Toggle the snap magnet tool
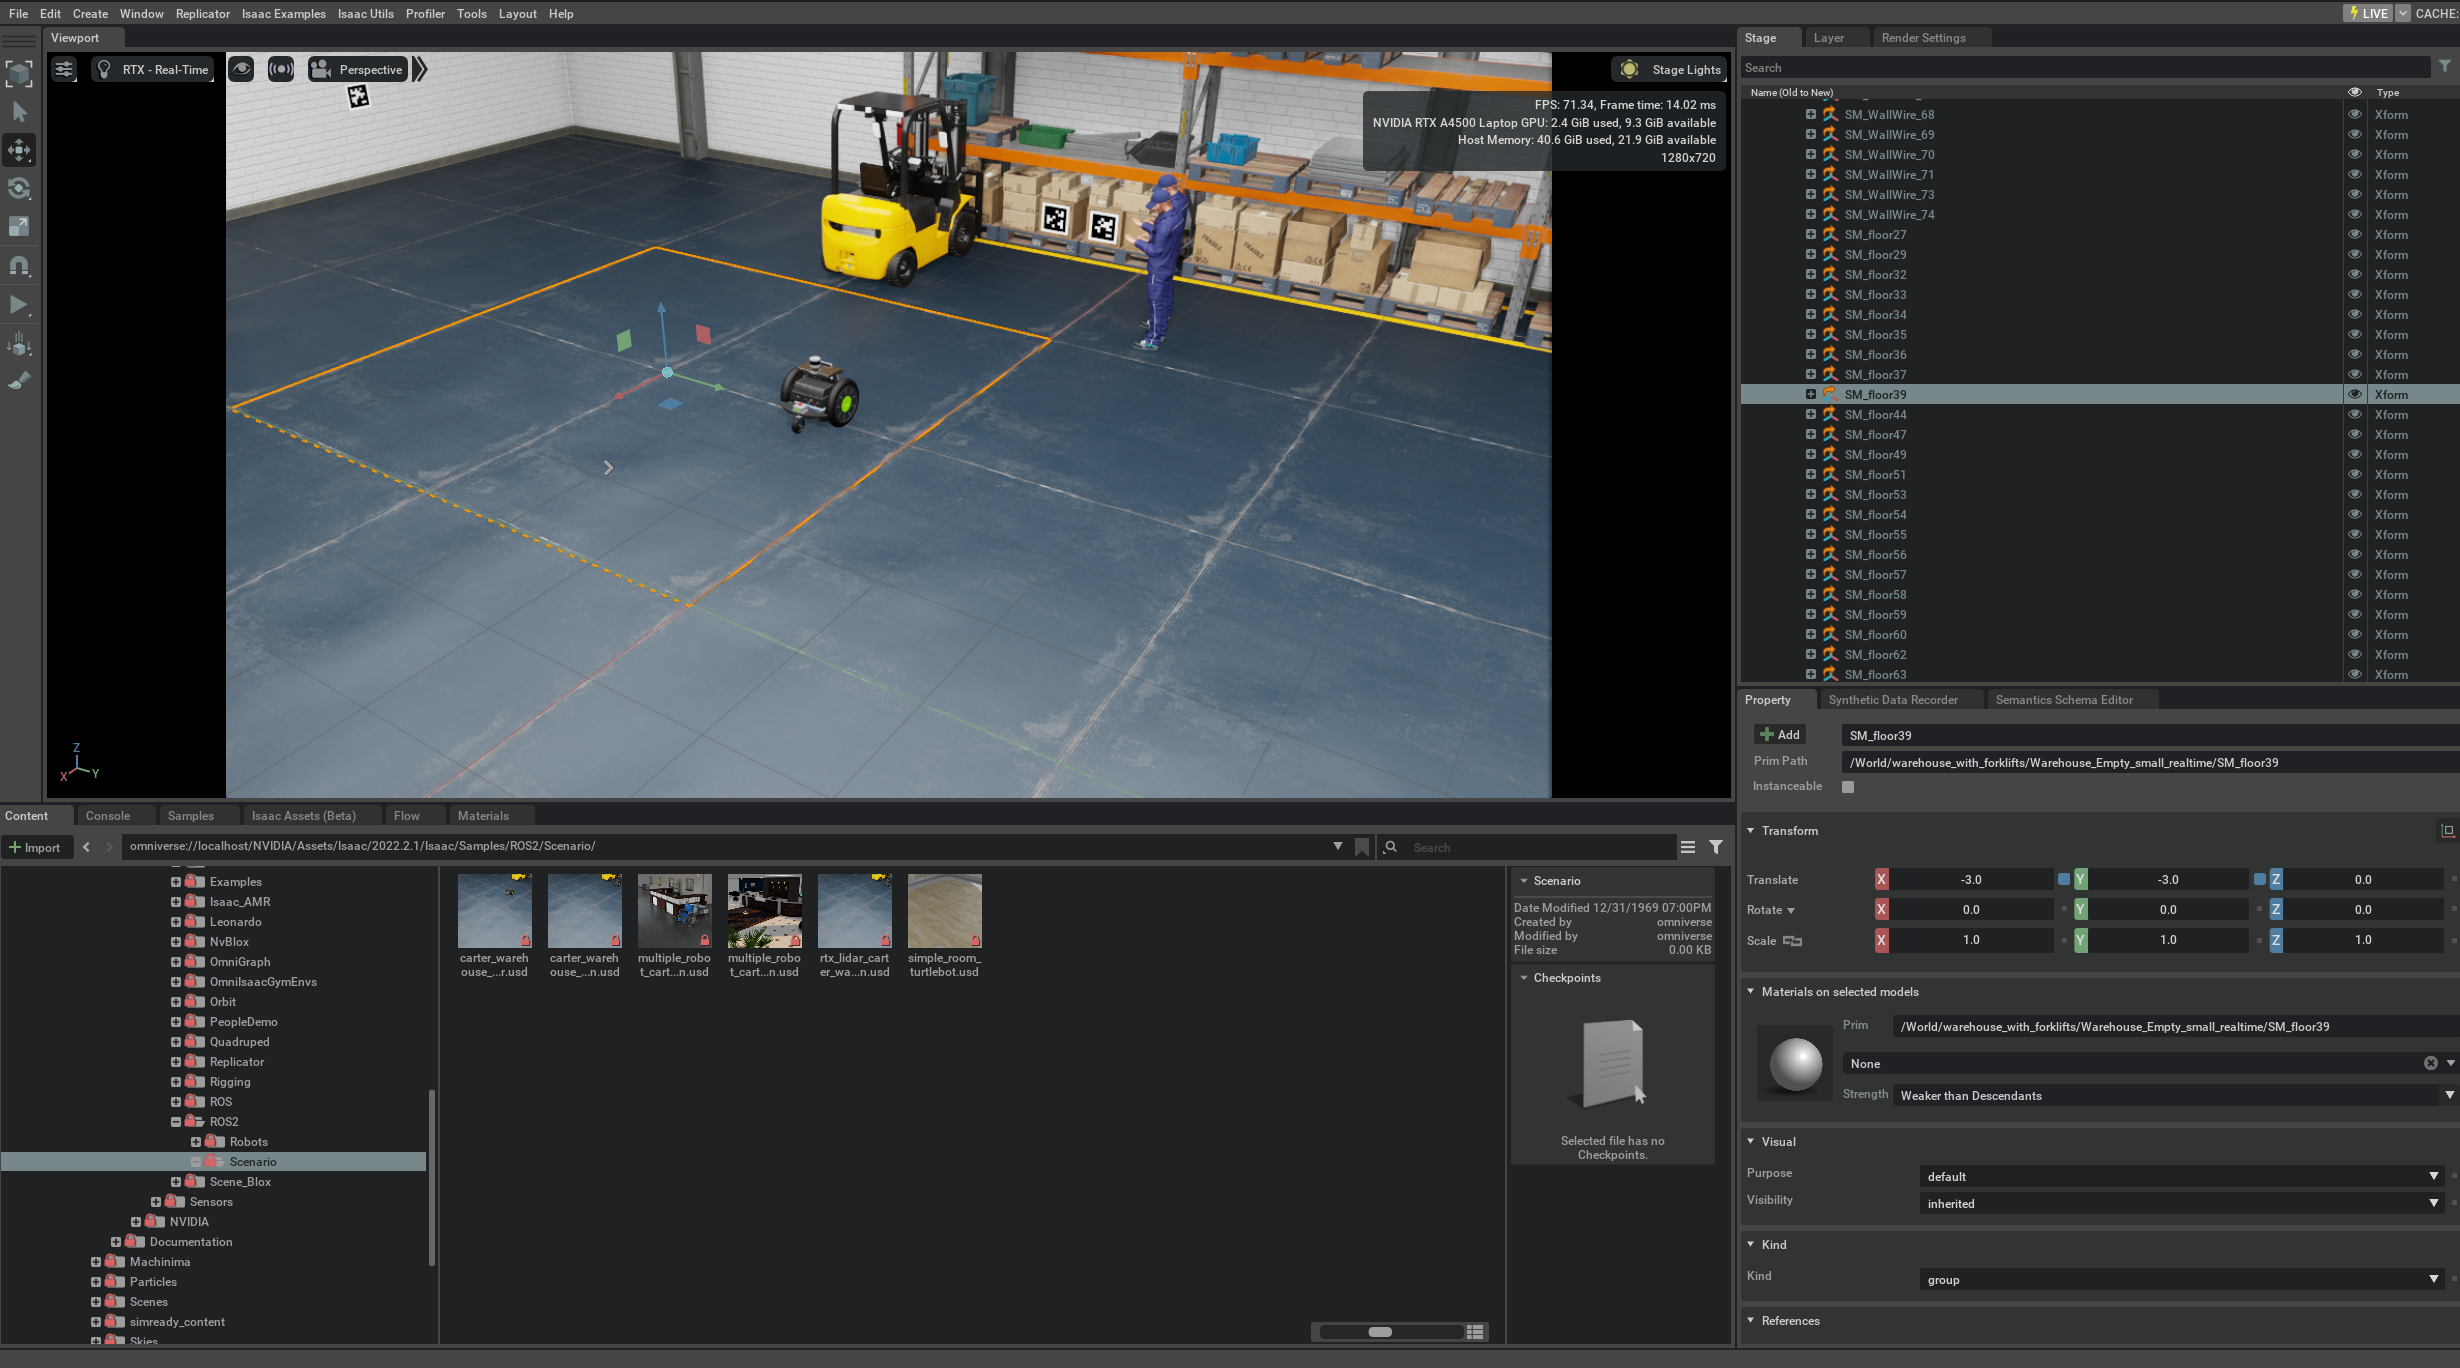 pos(19,266)
